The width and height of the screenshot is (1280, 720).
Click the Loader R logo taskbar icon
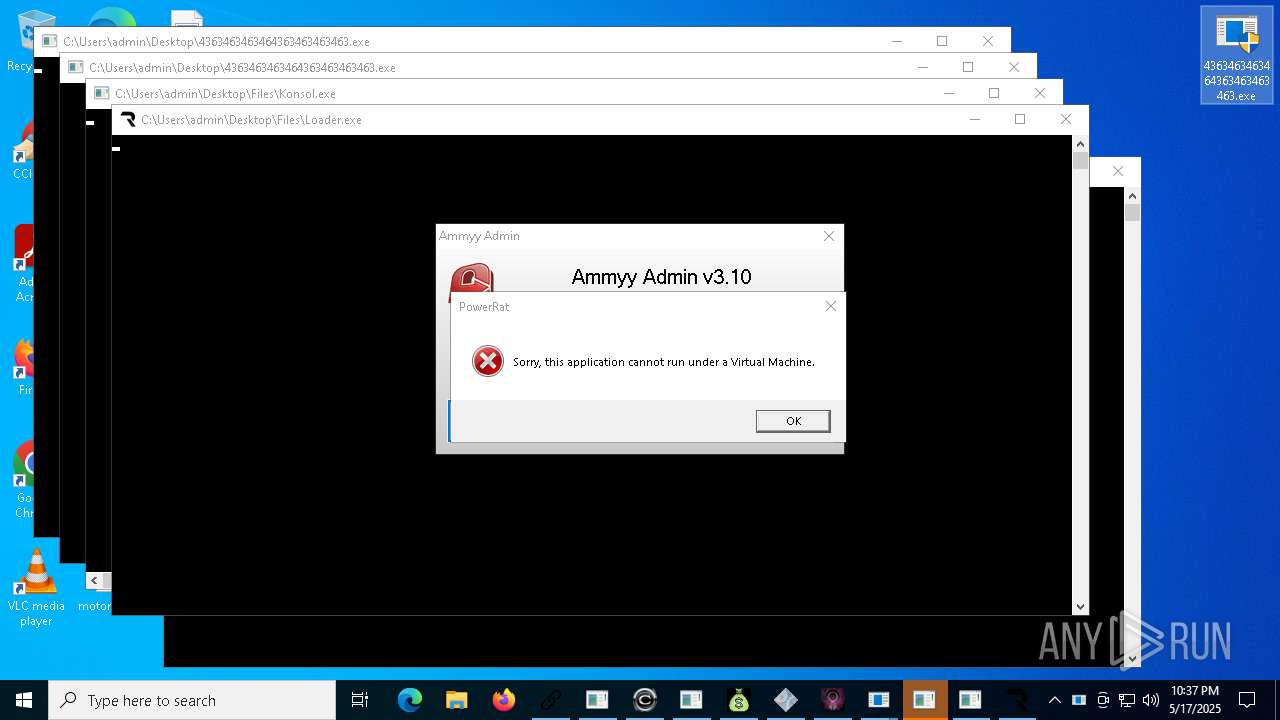(1018, 700)
